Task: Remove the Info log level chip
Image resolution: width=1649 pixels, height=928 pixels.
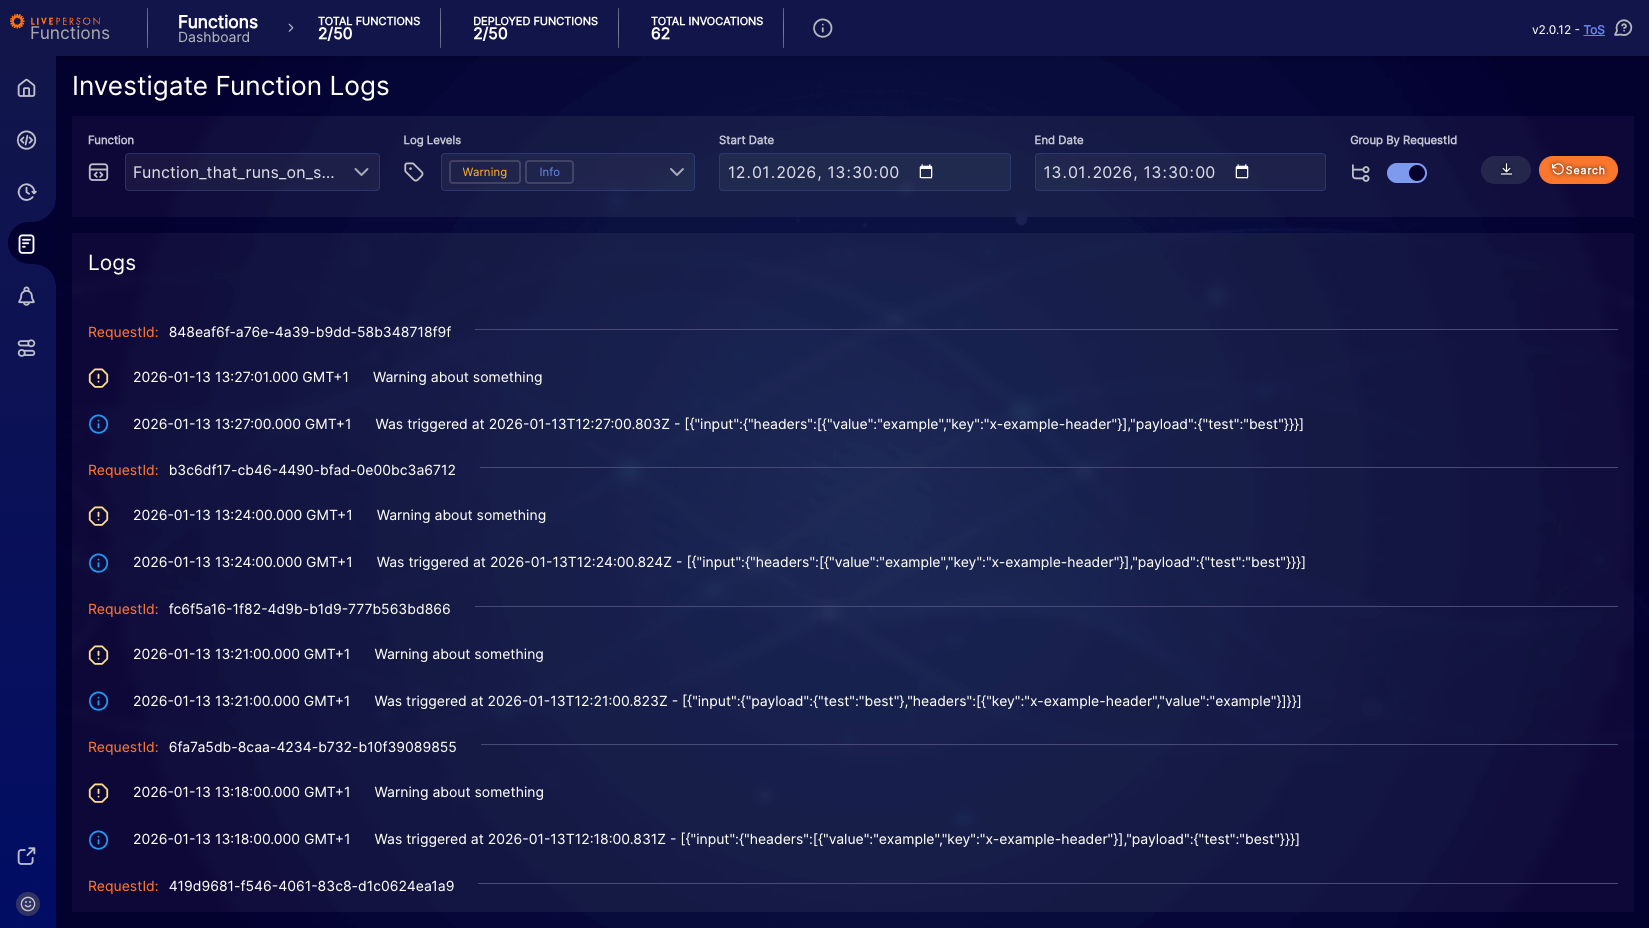Action: point(549,171)
